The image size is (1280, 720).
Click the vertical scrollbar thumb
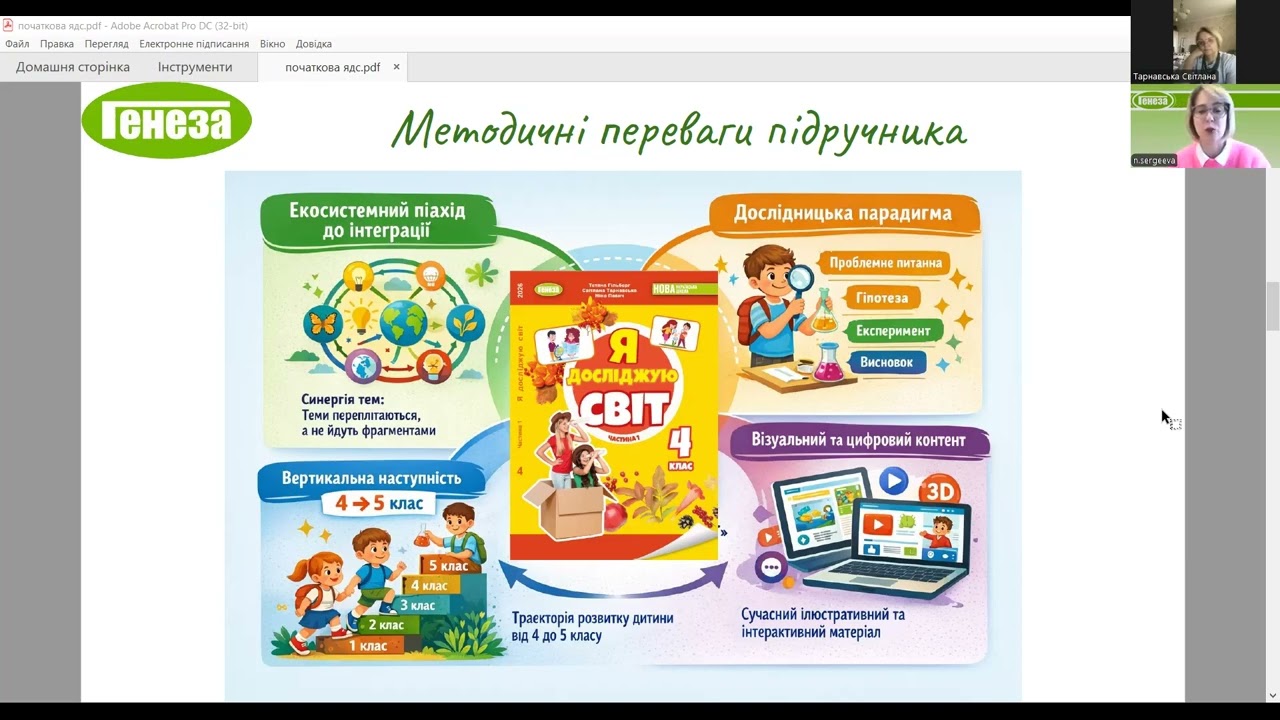coord(1273,305)
